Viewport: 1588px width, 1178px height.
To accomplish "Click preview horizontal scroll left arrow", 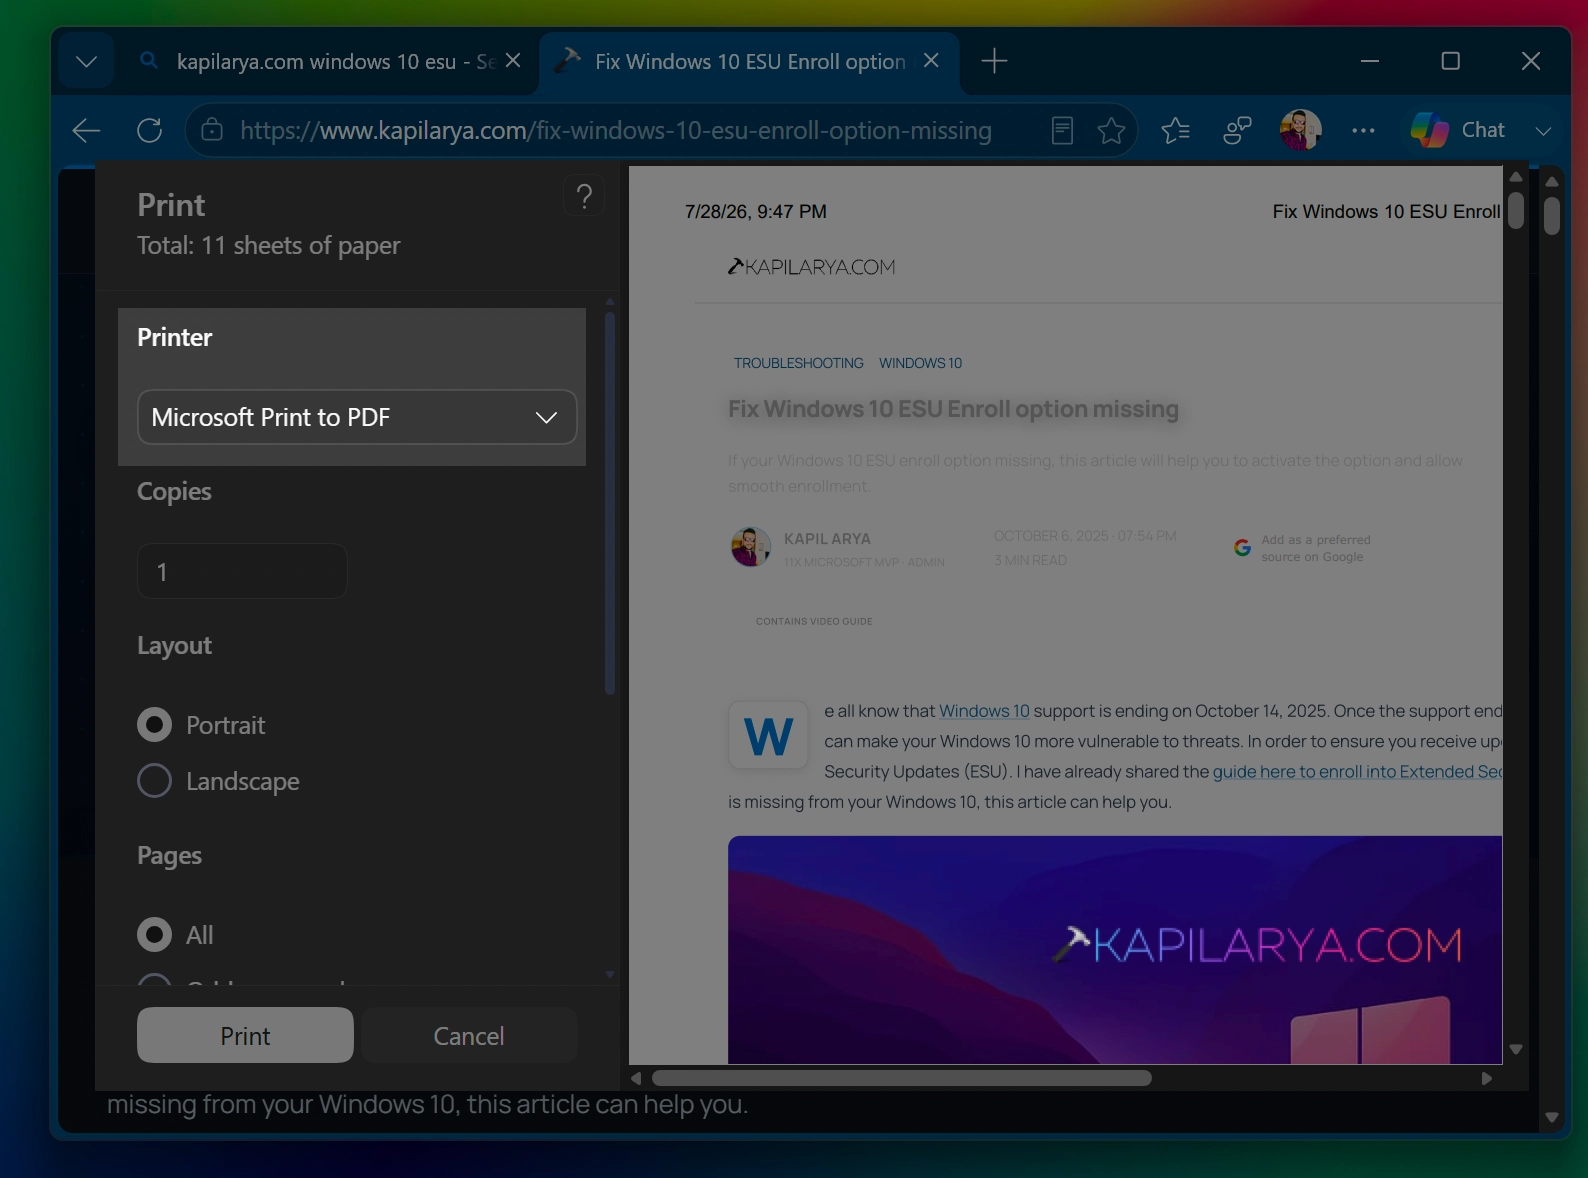I will pos(636,1078).
